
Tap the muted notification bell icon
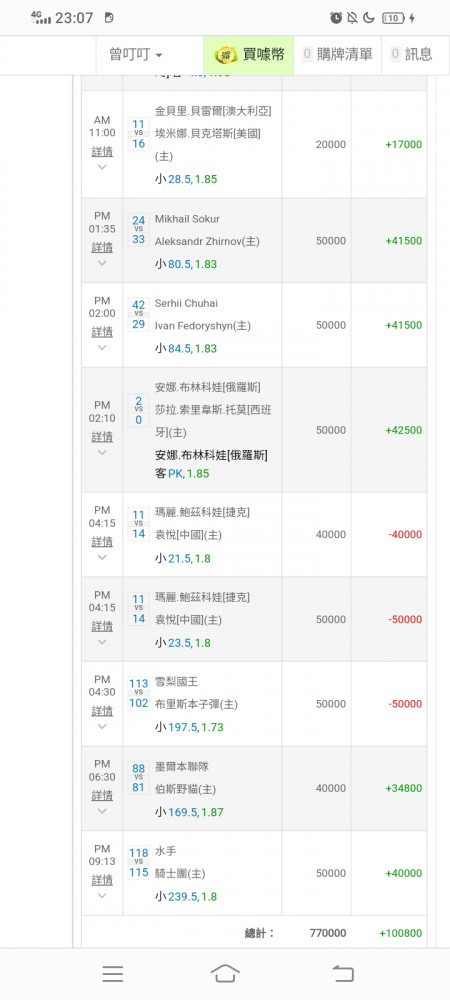(x=352, y=18)
